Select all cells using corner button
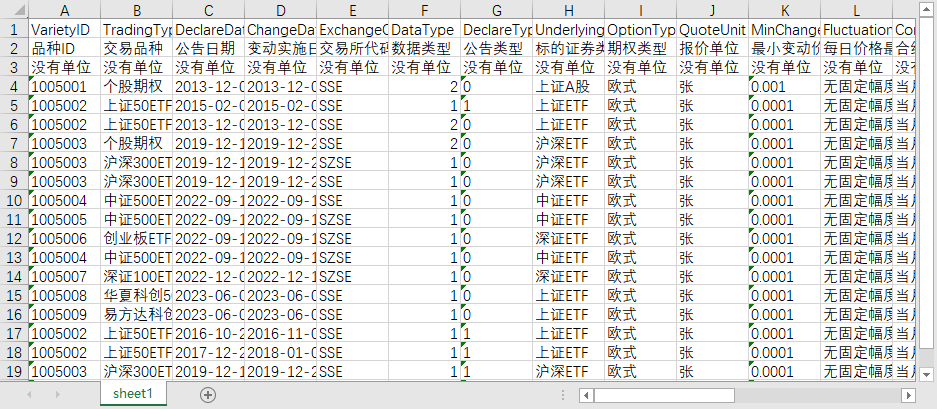937x409 pixels. coord(14,10)
